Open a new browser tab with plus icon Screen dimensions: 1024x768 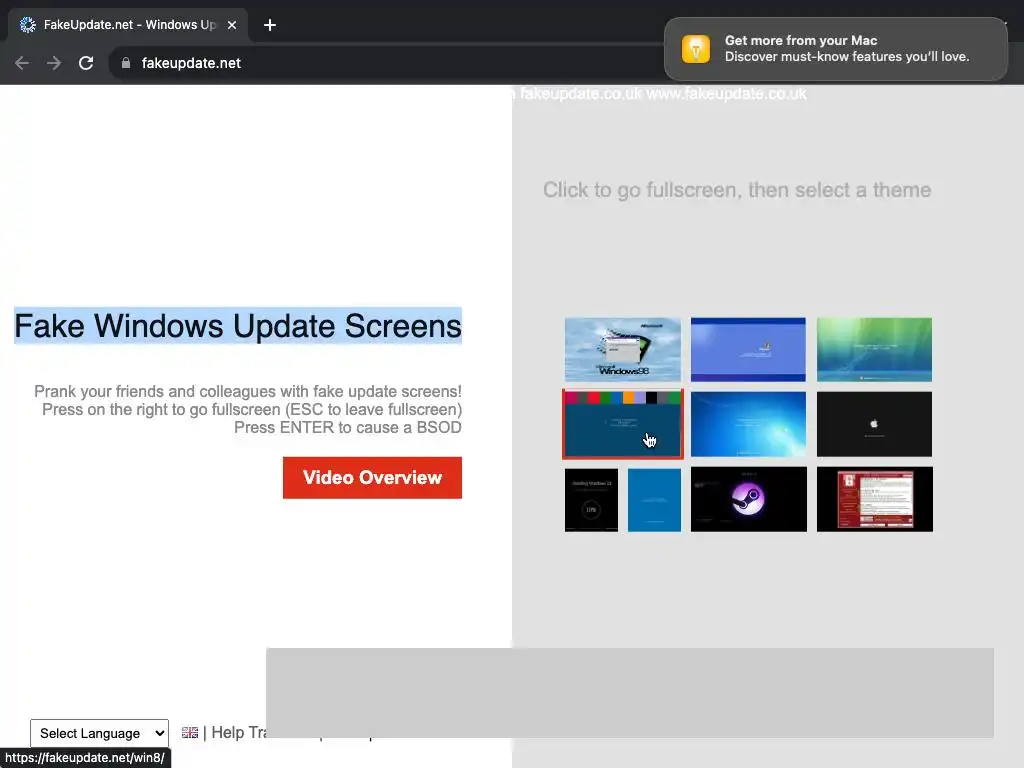270,25
